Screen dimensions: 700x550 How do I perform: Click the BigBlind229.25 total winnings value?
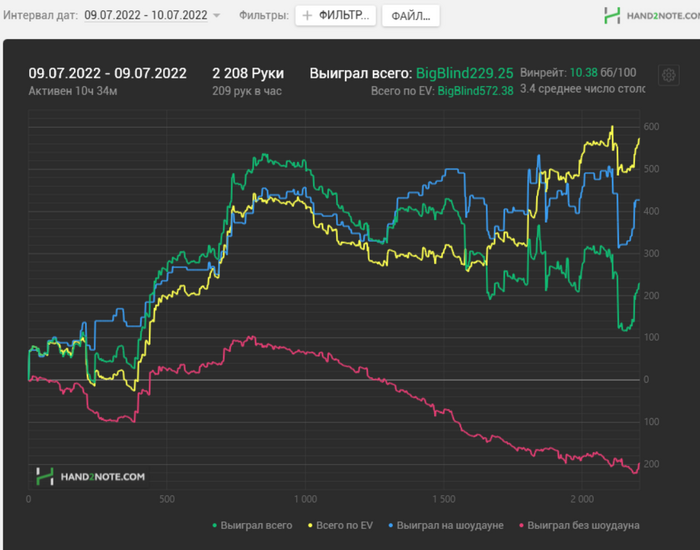point(464,73)
